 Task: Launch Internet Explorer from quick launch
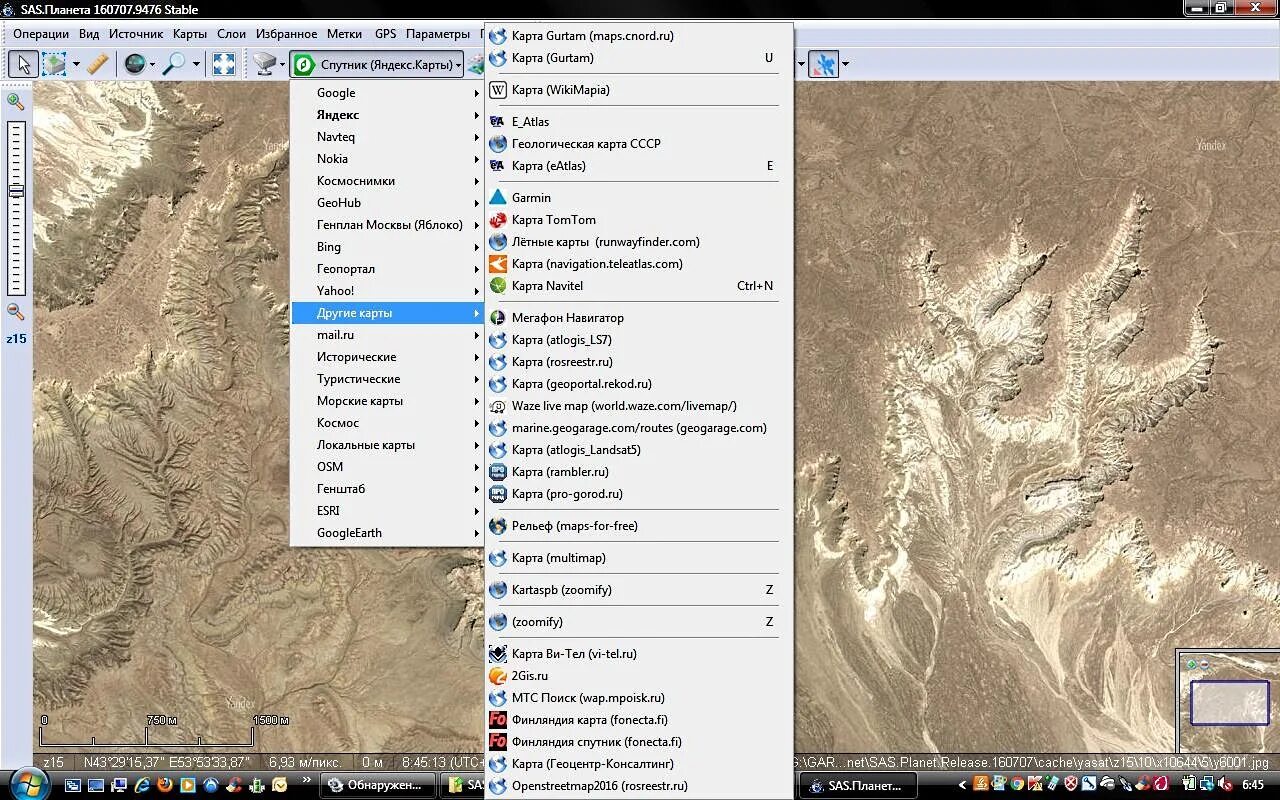pyautogui.click(x=142, y=785)
